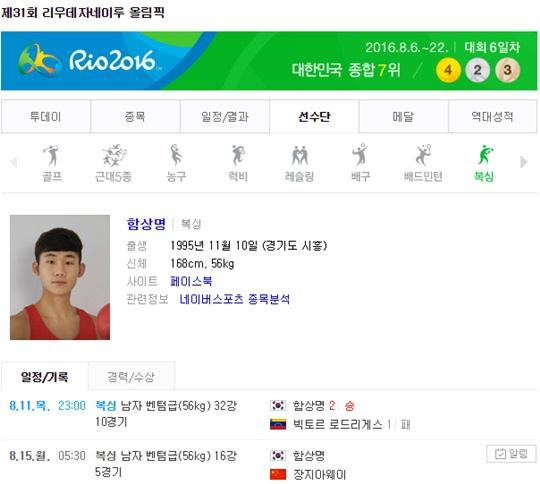Show next sports with right arrow
540x484 pixels.
[523, 162]
